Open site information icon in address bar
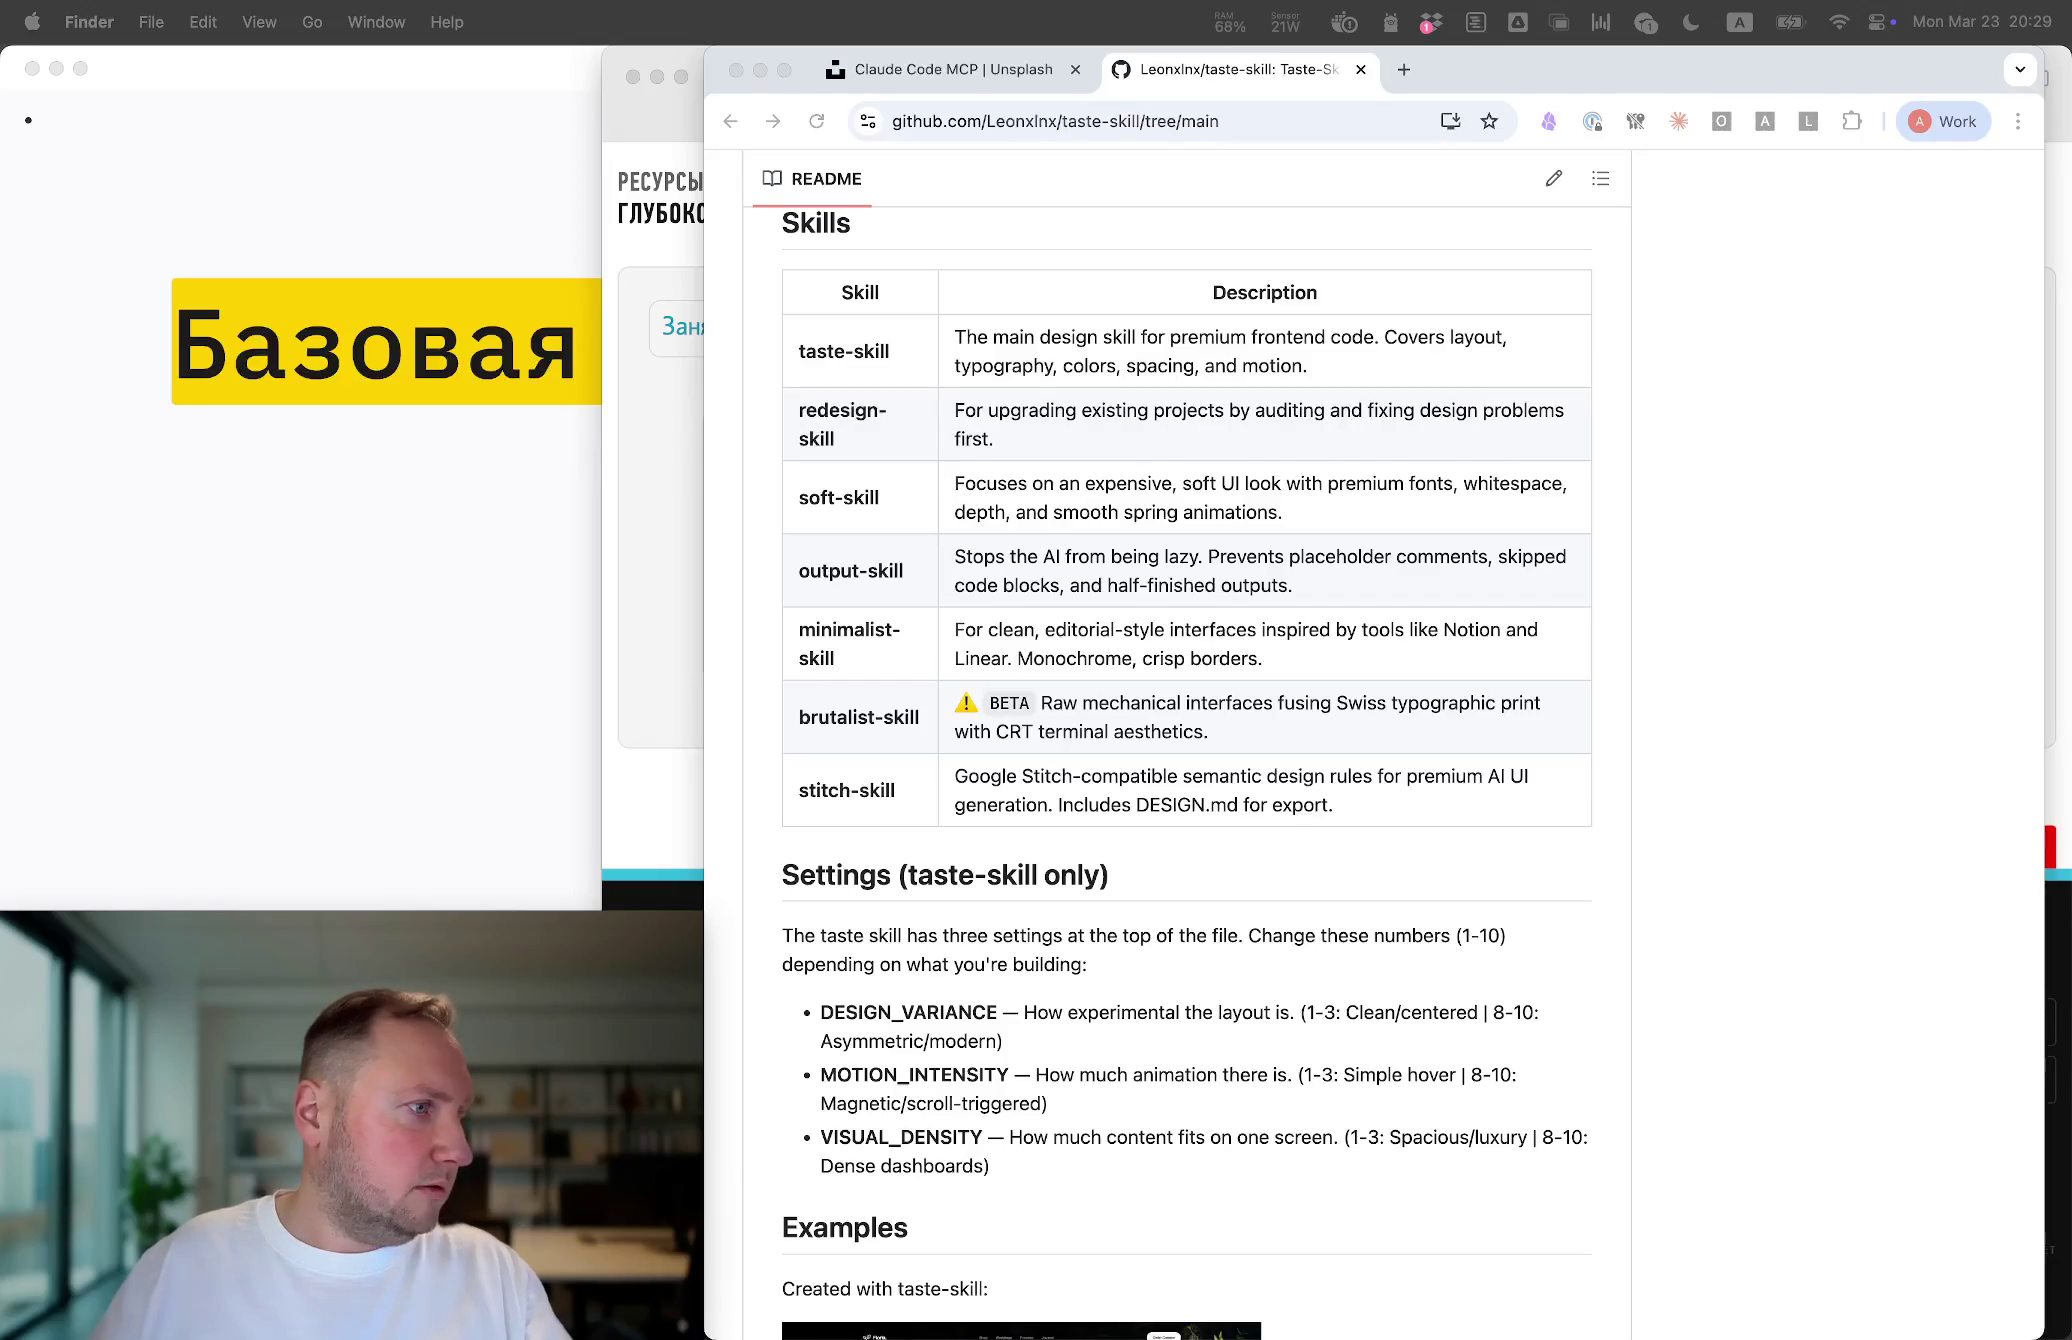Screen dimensions: 2072x1340 click(868, 121)
